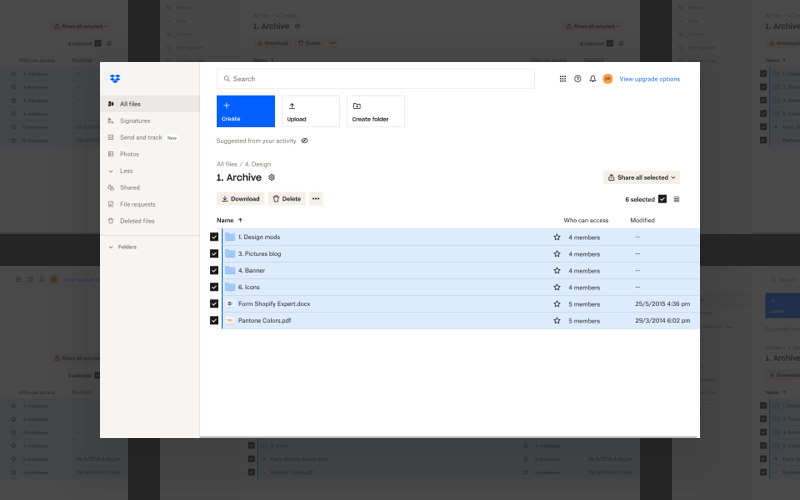Click the 6. Icons folder icon

tap(230, 287)
